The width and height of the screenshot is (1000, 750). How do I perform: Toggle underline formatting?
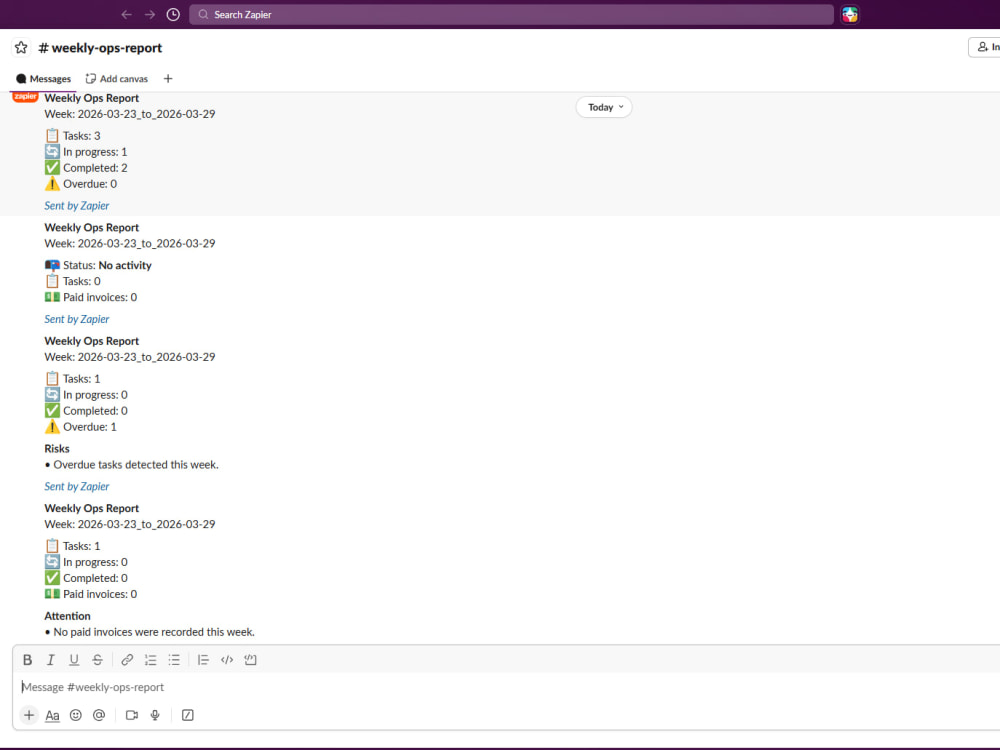[x=74, y=660]
